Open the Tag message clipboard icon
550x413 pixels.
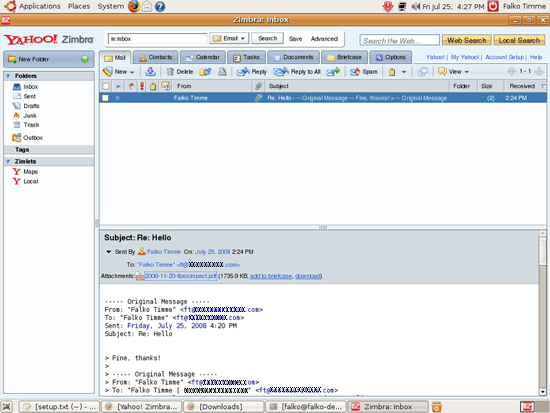click(392, 72)
